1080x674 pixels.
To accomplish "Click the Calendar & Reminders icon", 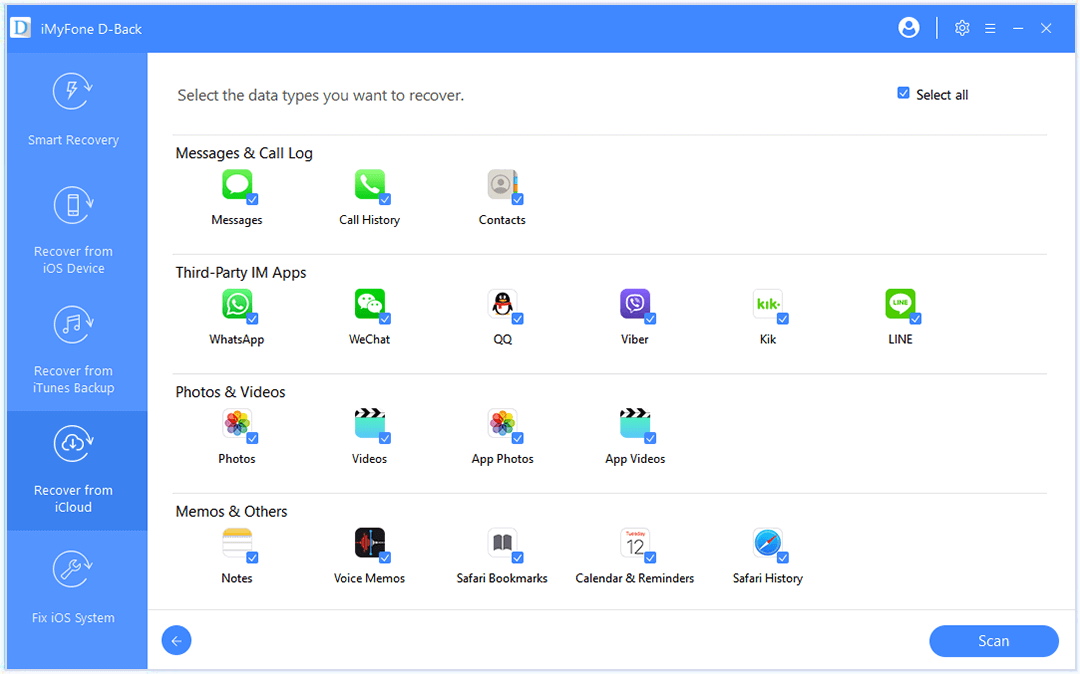I will pyautogui.click(x=634, y=543).
